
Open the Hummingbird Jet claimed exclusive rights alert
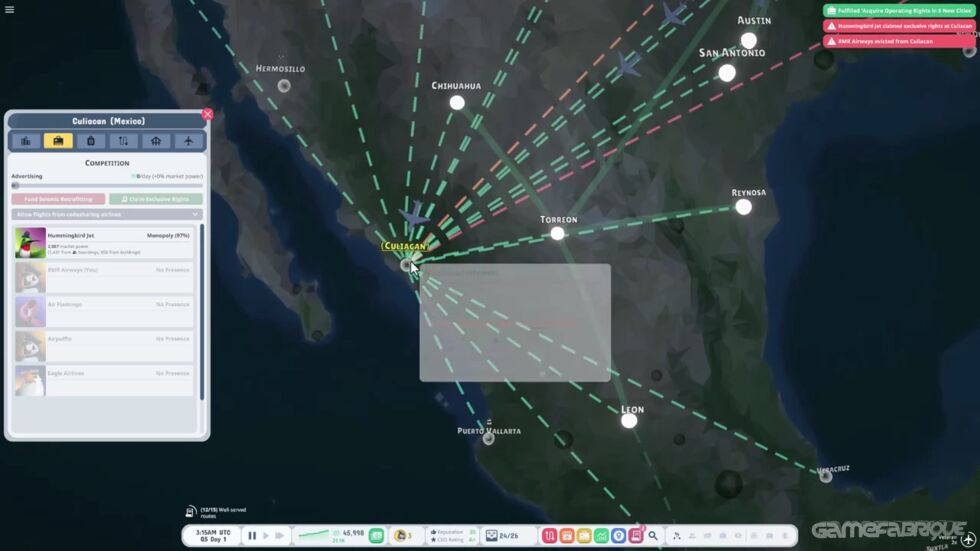(899, 26)
